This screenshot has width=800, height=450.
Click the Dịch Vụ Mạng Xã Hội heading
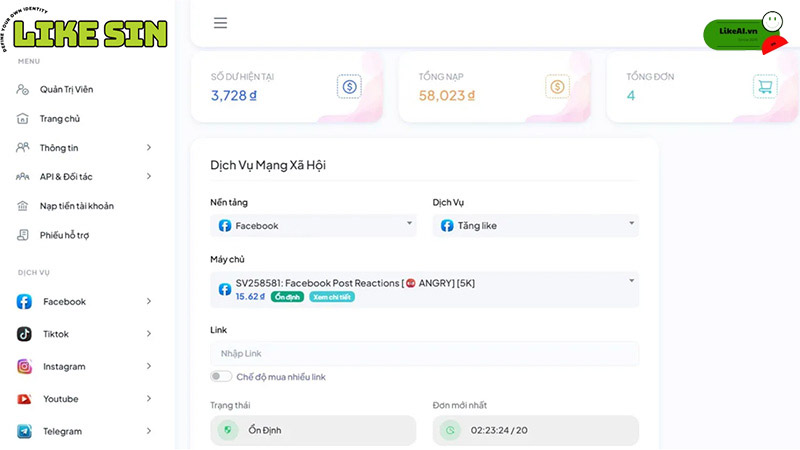point(268,165)
